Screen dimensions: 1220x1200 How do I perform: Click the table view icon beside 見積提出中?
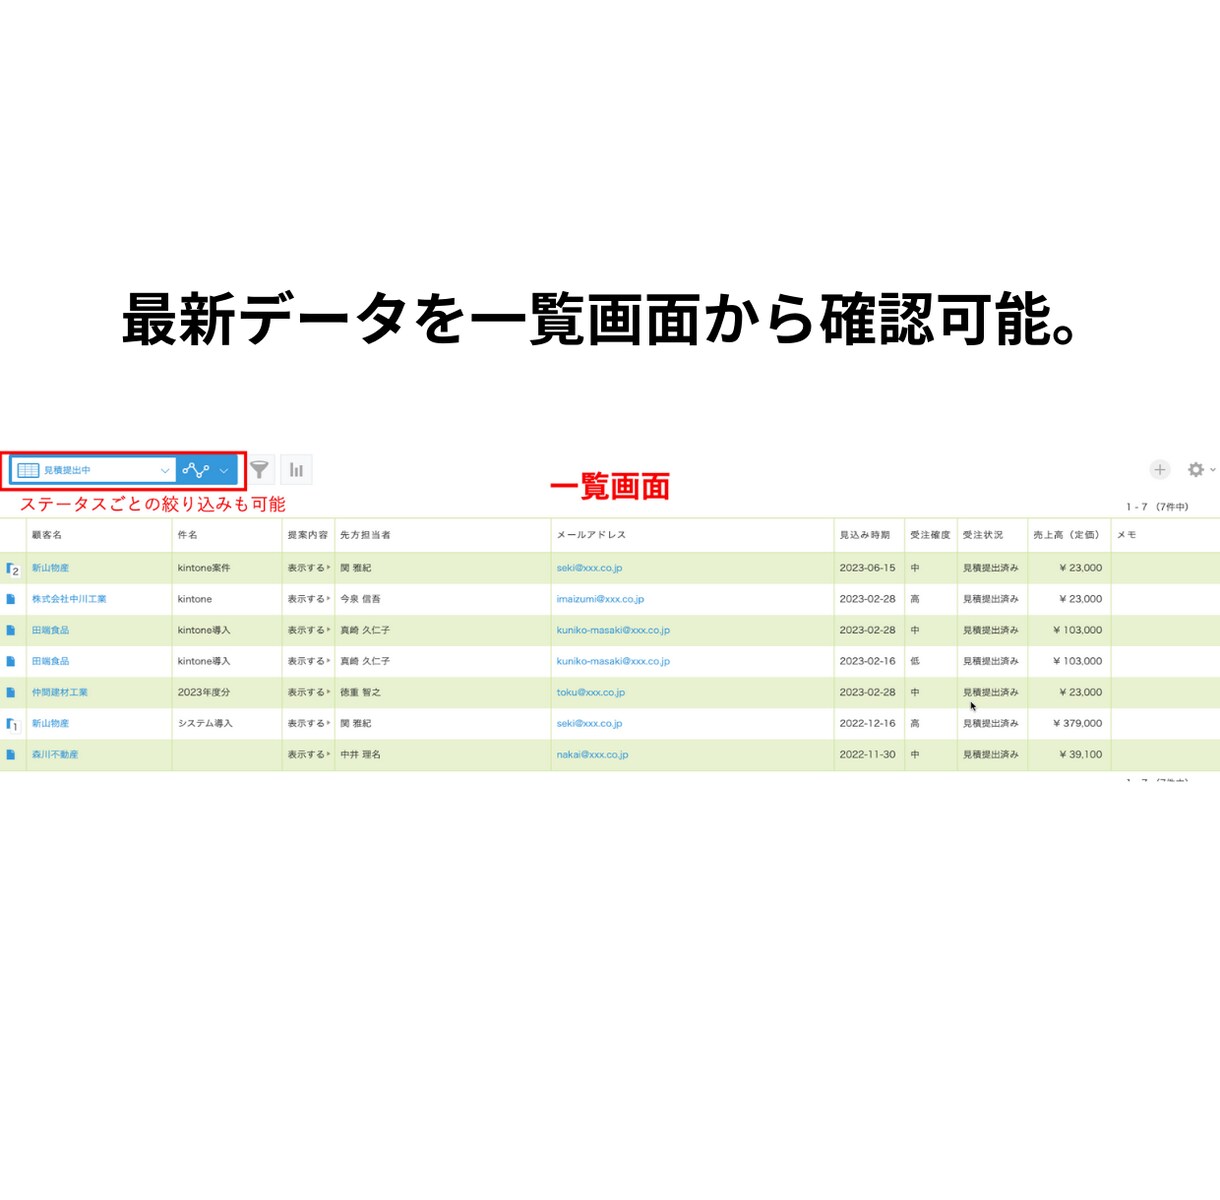click(28, 470)
